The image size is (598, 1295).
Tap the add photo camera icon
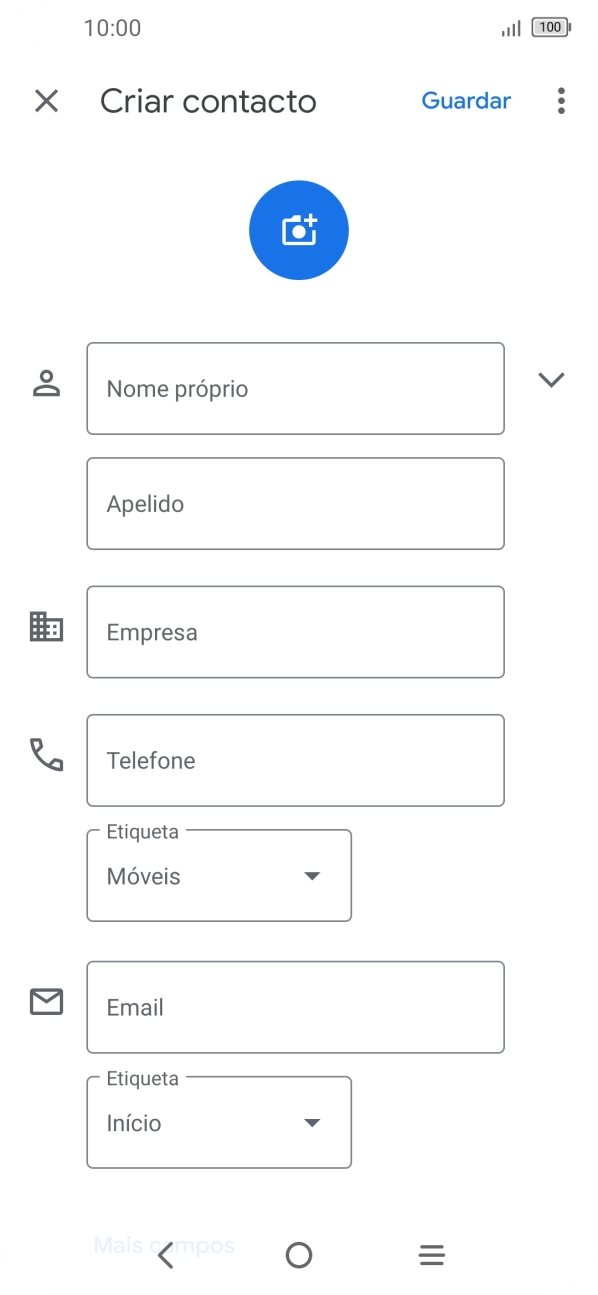click(x=298, y=229)
